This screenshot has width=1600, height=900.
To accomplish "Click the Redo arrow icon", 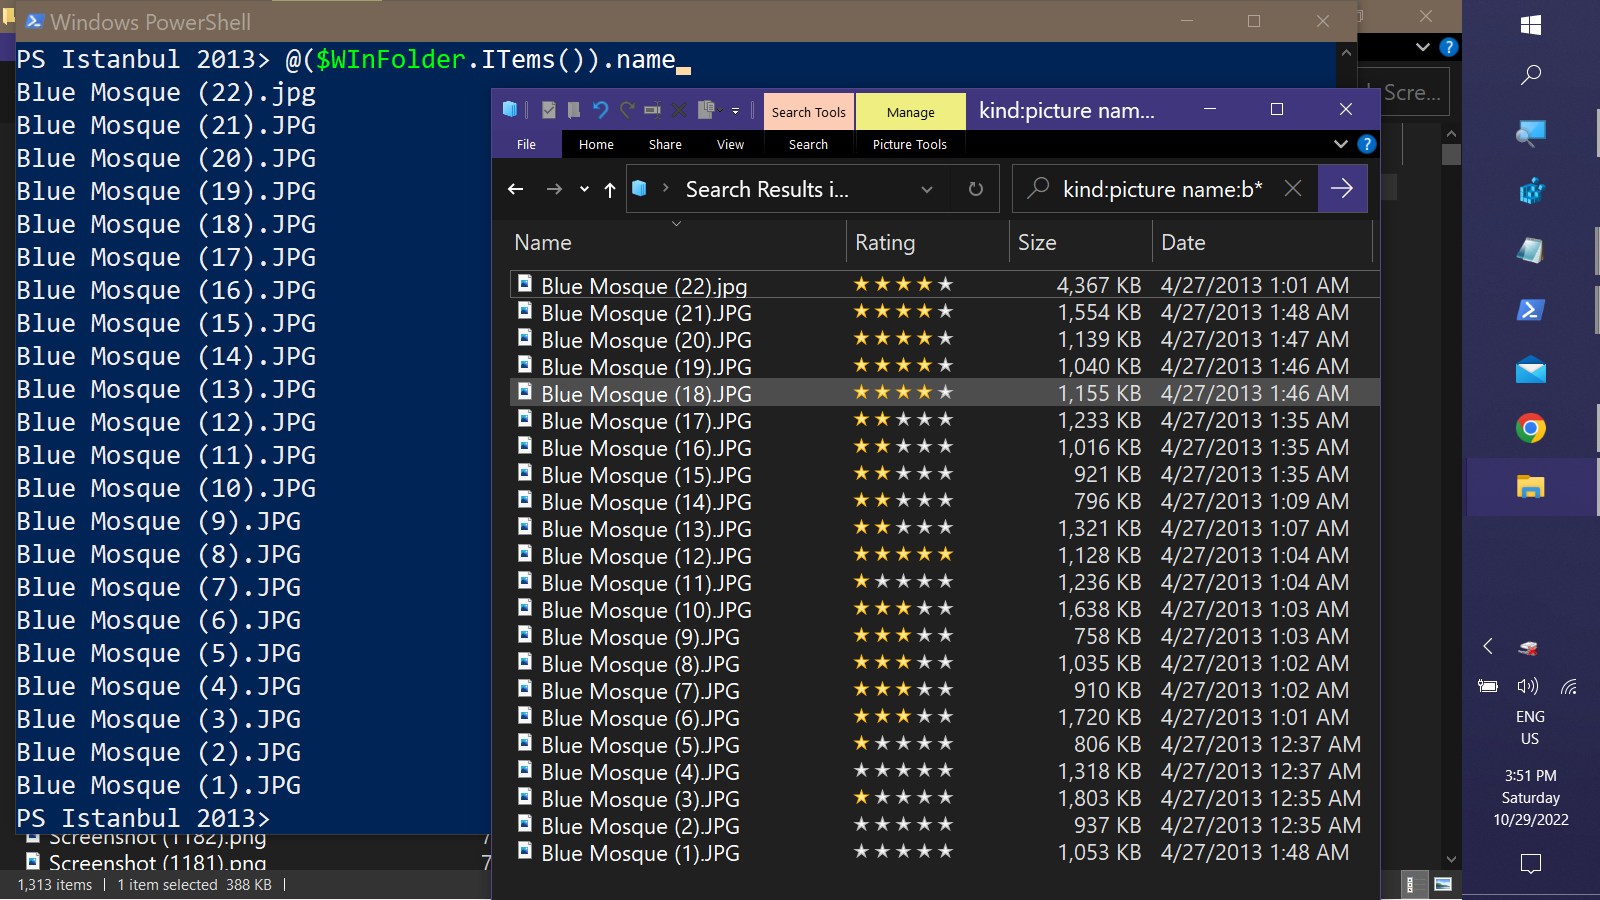I will tap(627, 110).
